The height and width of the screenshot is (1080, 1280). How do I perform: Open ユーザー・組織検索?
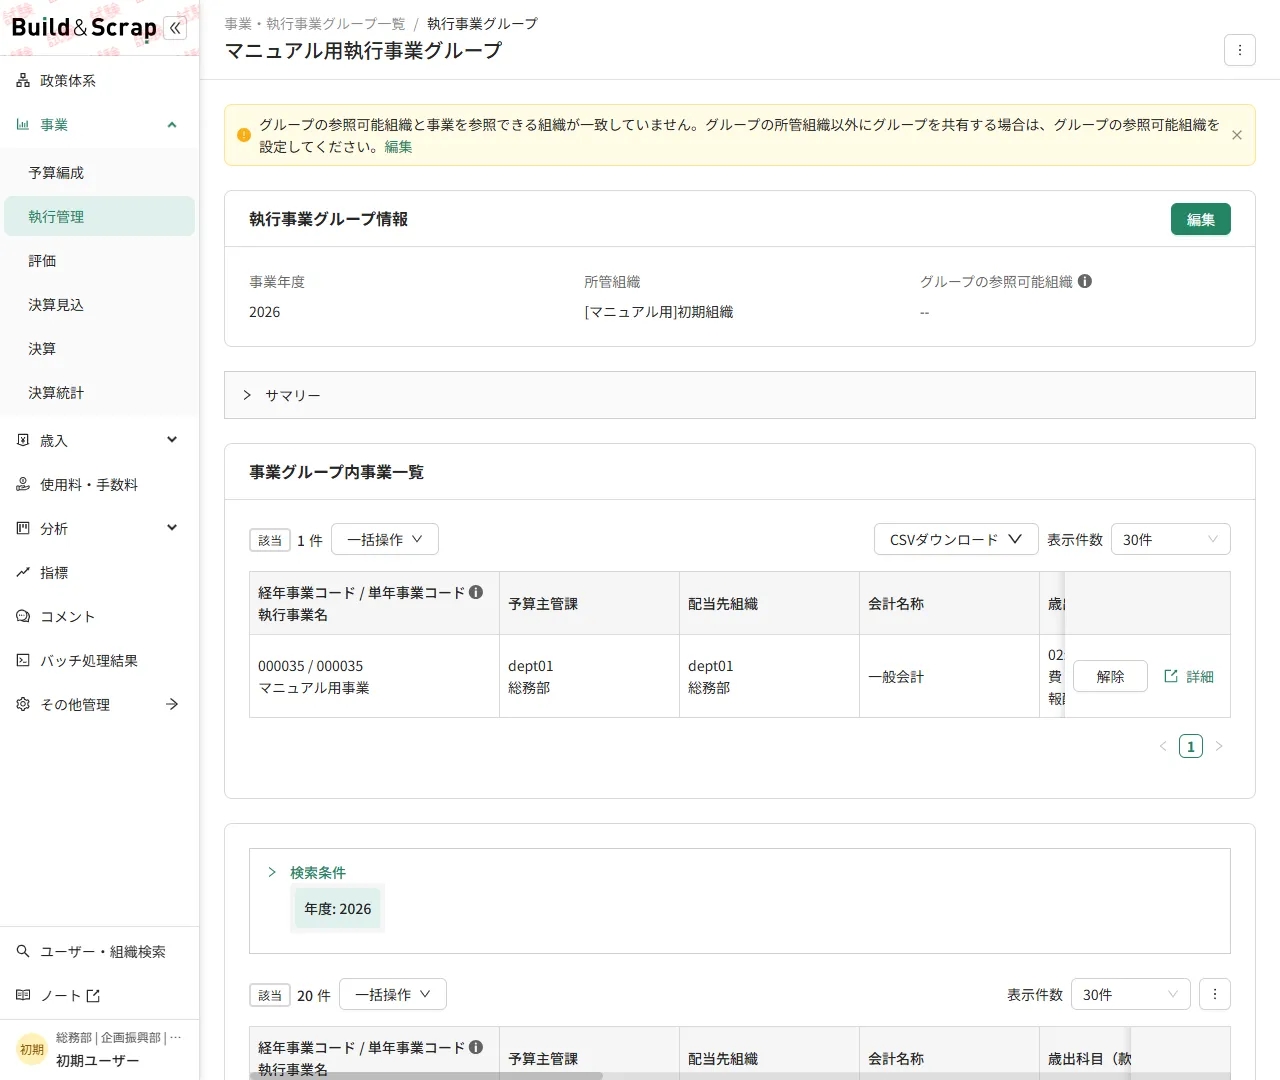point(99,951)
